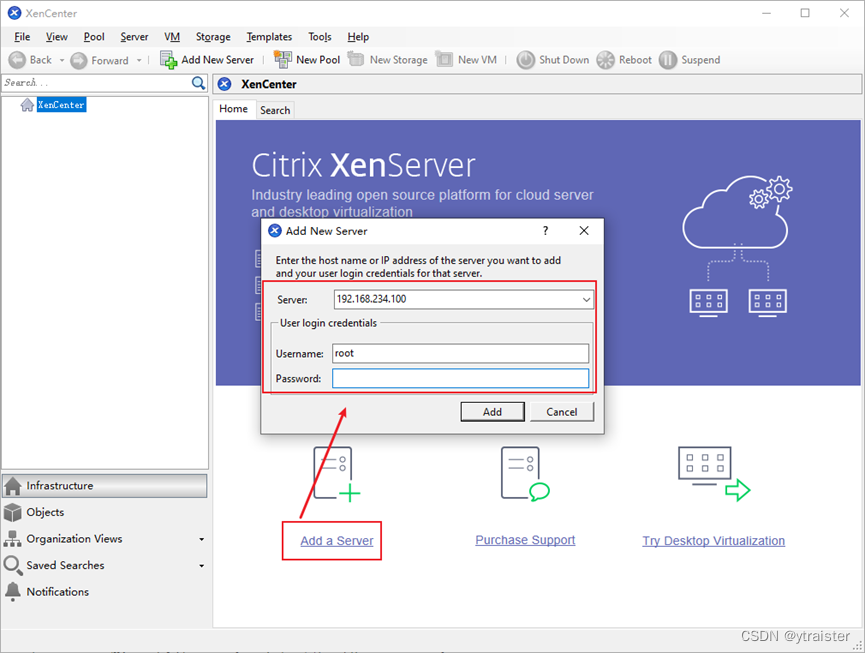
Task: Expand the Organization Views dropdown arrow
Action: pyautogui.click(x=201, y=539)
